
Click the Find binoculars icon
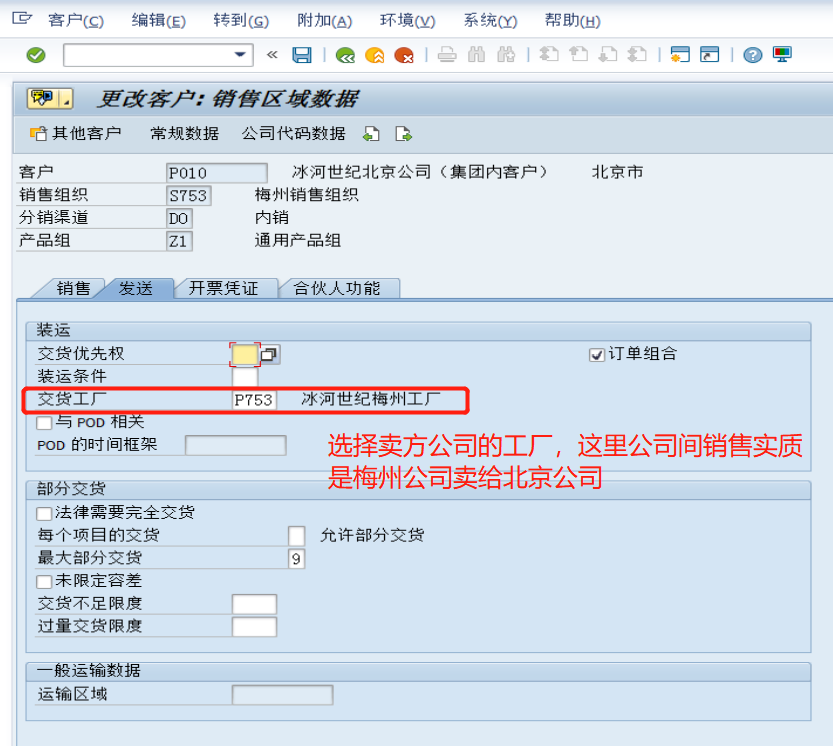477,55
